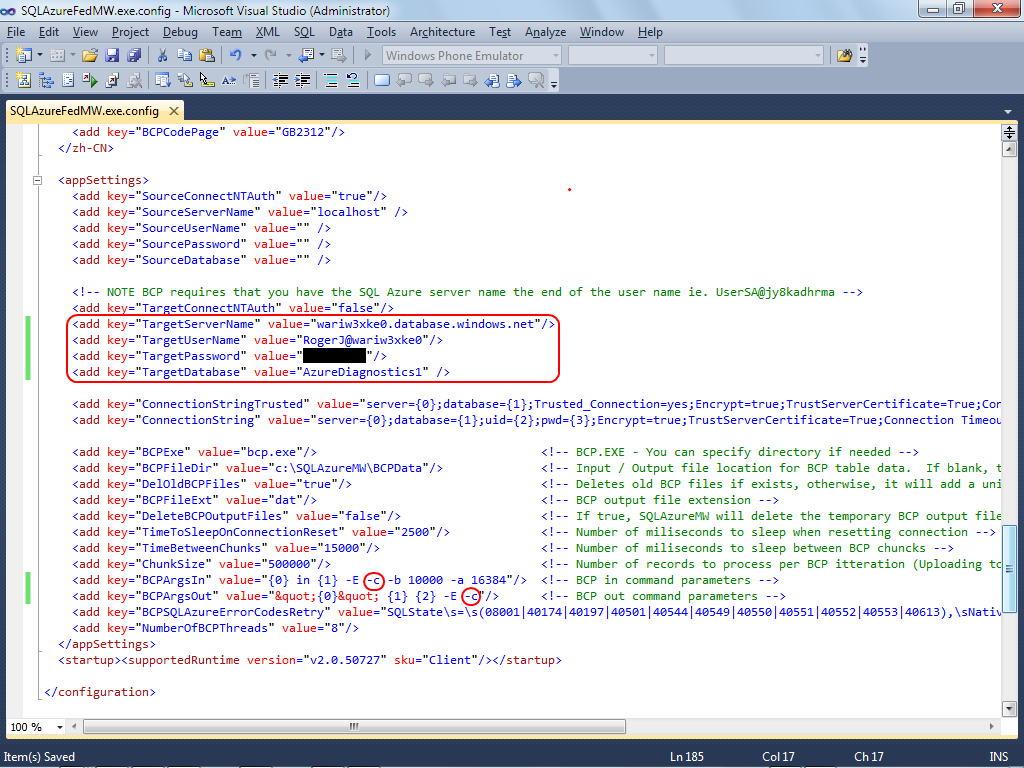Open the empty combo box right of Windows Phone Emulator

tap(613, 56)
